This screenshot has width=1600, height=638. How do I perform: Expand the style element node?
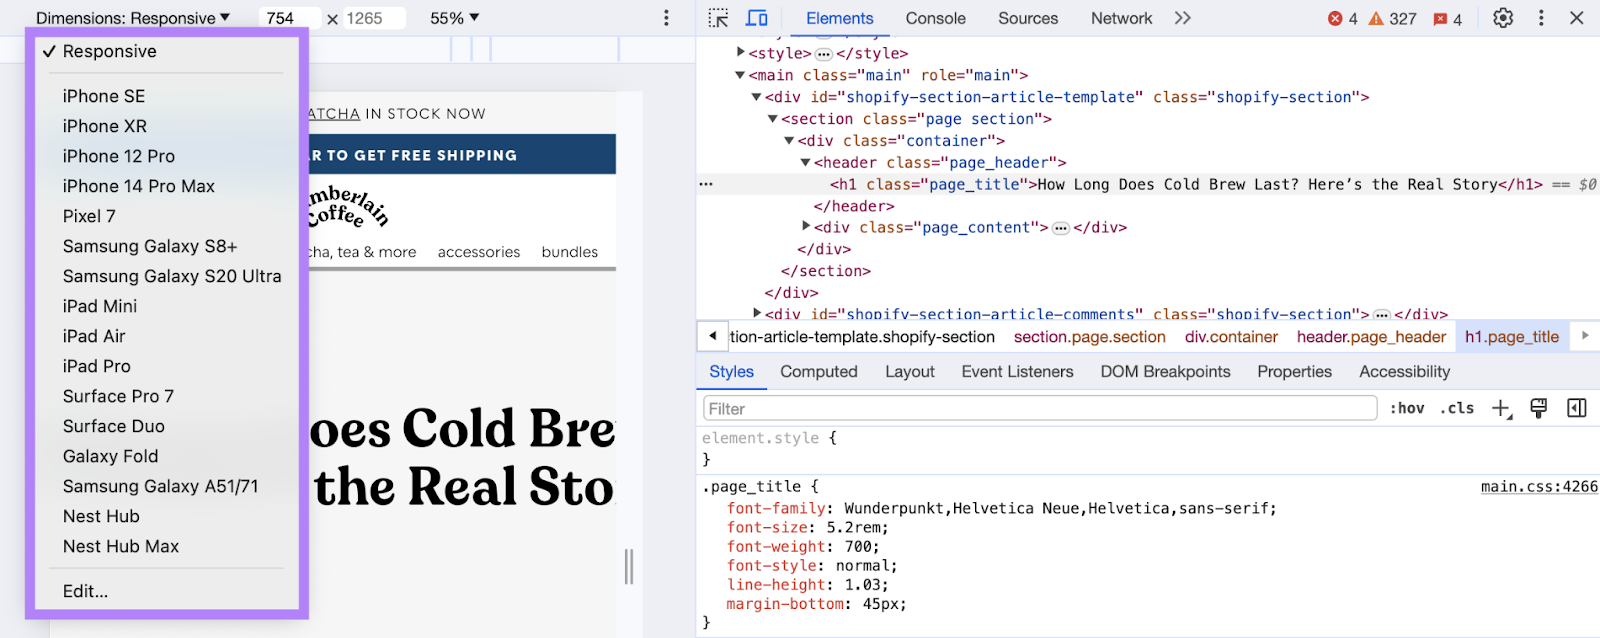click(x=741, y=52)
